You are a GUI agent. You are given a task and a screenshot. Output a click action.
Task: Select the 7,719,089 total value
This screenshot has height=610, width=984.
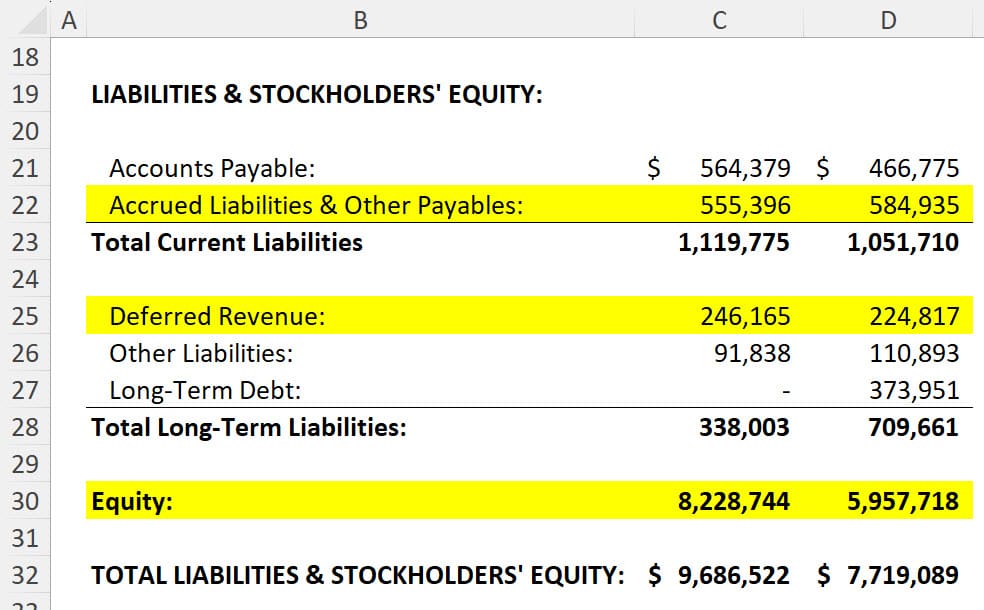890,575
